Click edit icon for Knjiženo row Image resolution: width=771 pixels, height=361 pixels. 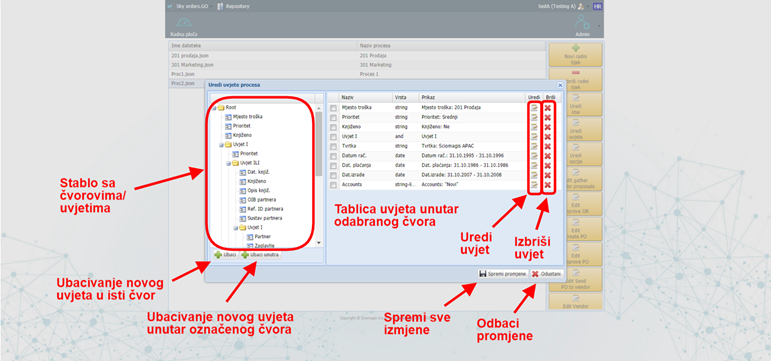tap(534, 127)
